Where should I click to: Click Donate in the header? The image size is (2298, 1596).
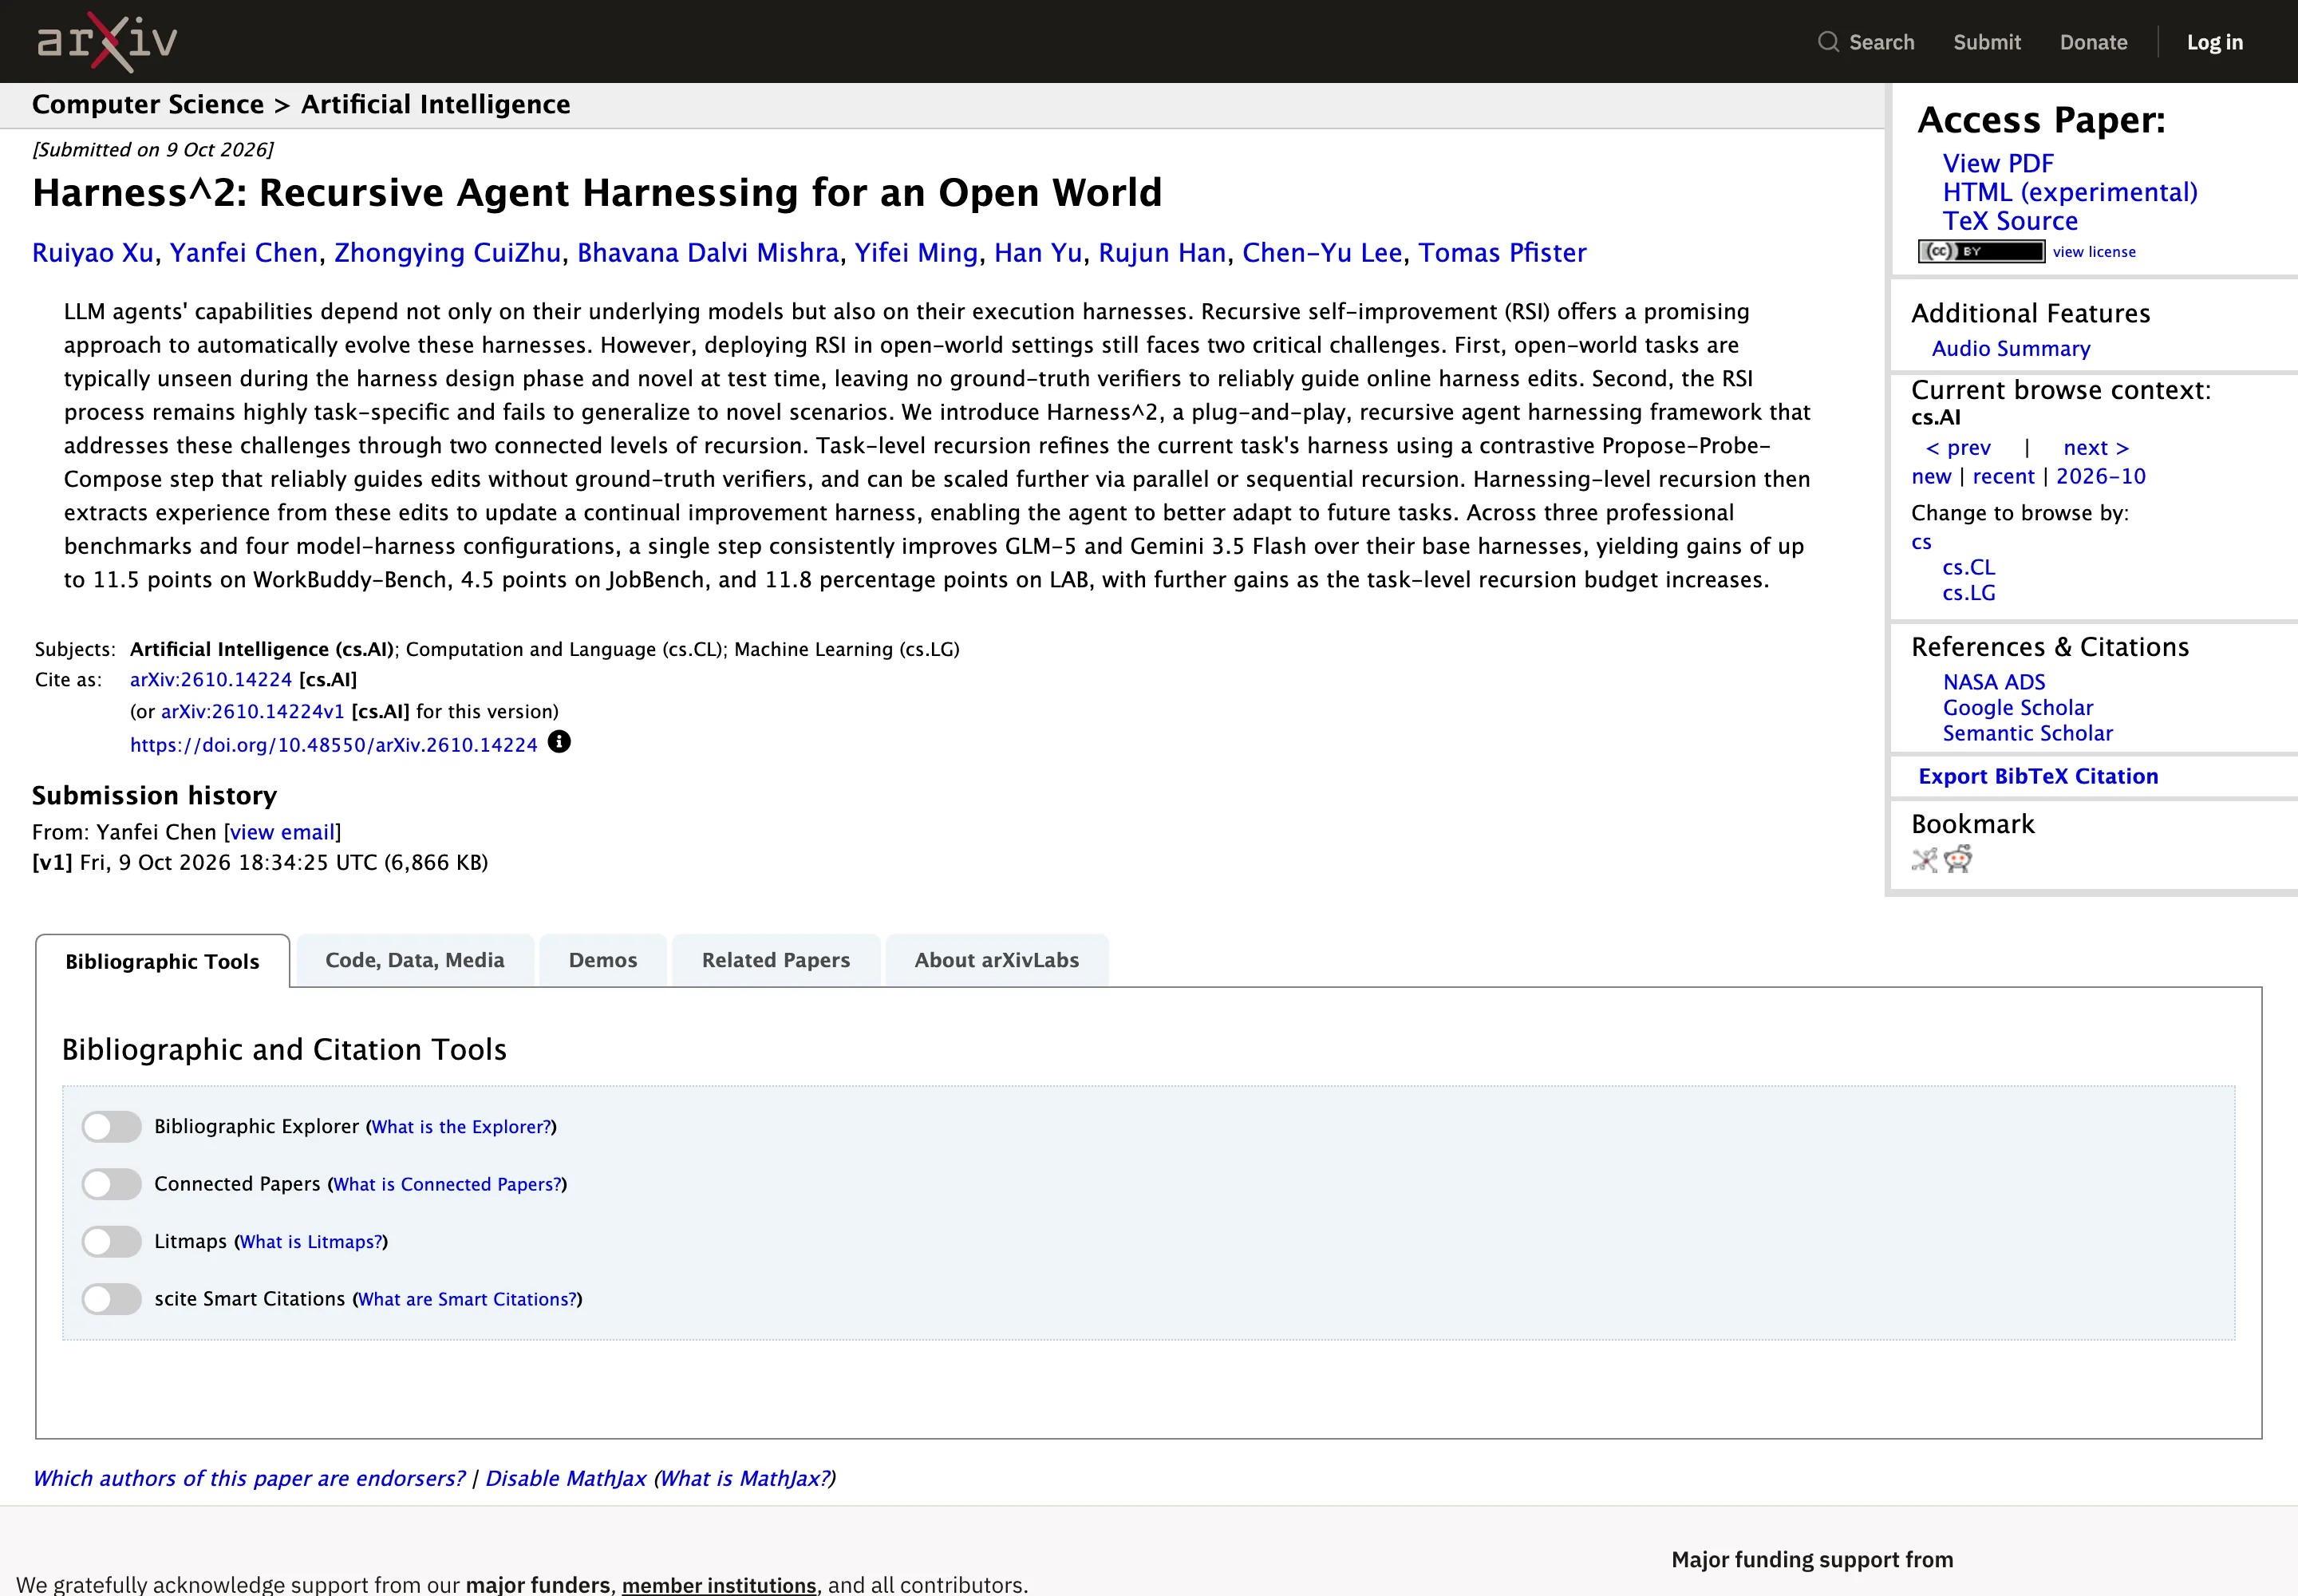click(2093, 42)
